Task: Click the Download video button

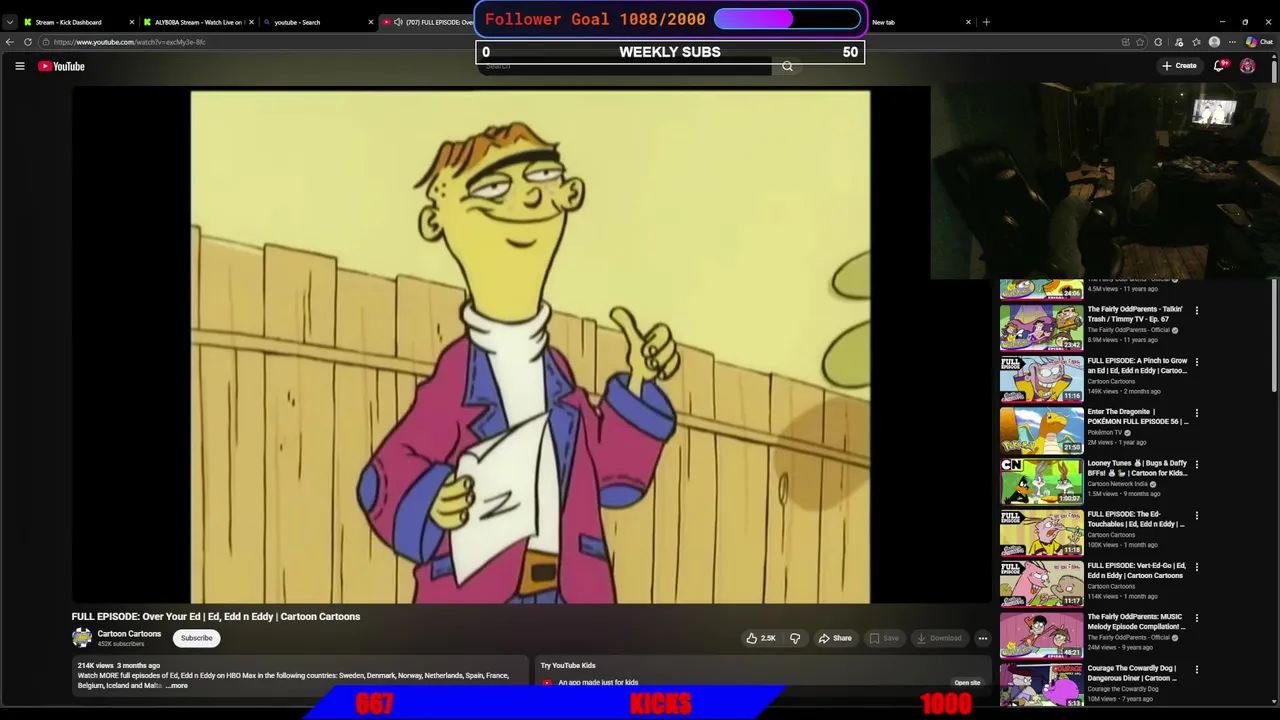Action: (x=939, y=638)
